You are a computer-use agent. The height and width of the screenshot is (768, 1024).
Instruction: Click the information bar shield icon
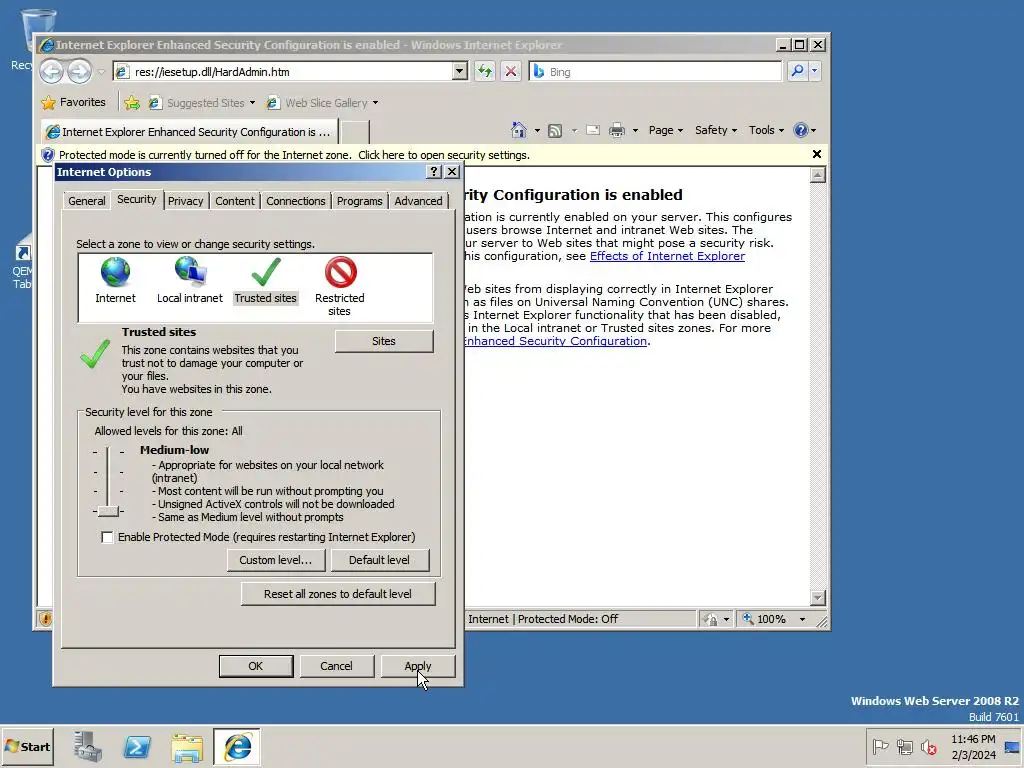[x=48, y=155]
